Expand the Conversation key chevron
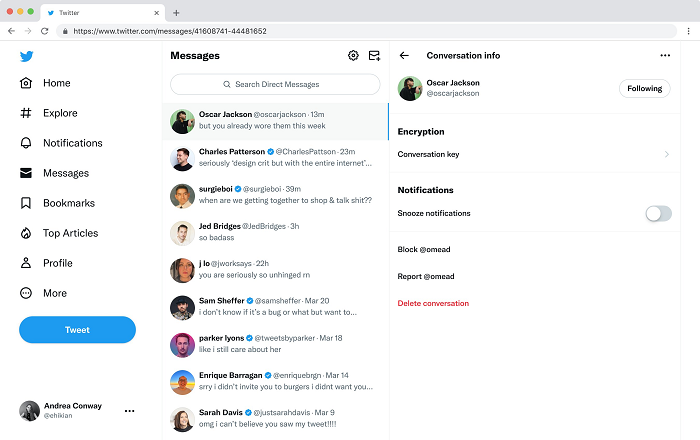This screenshot has height=440, width=700. tap(666, 155)
